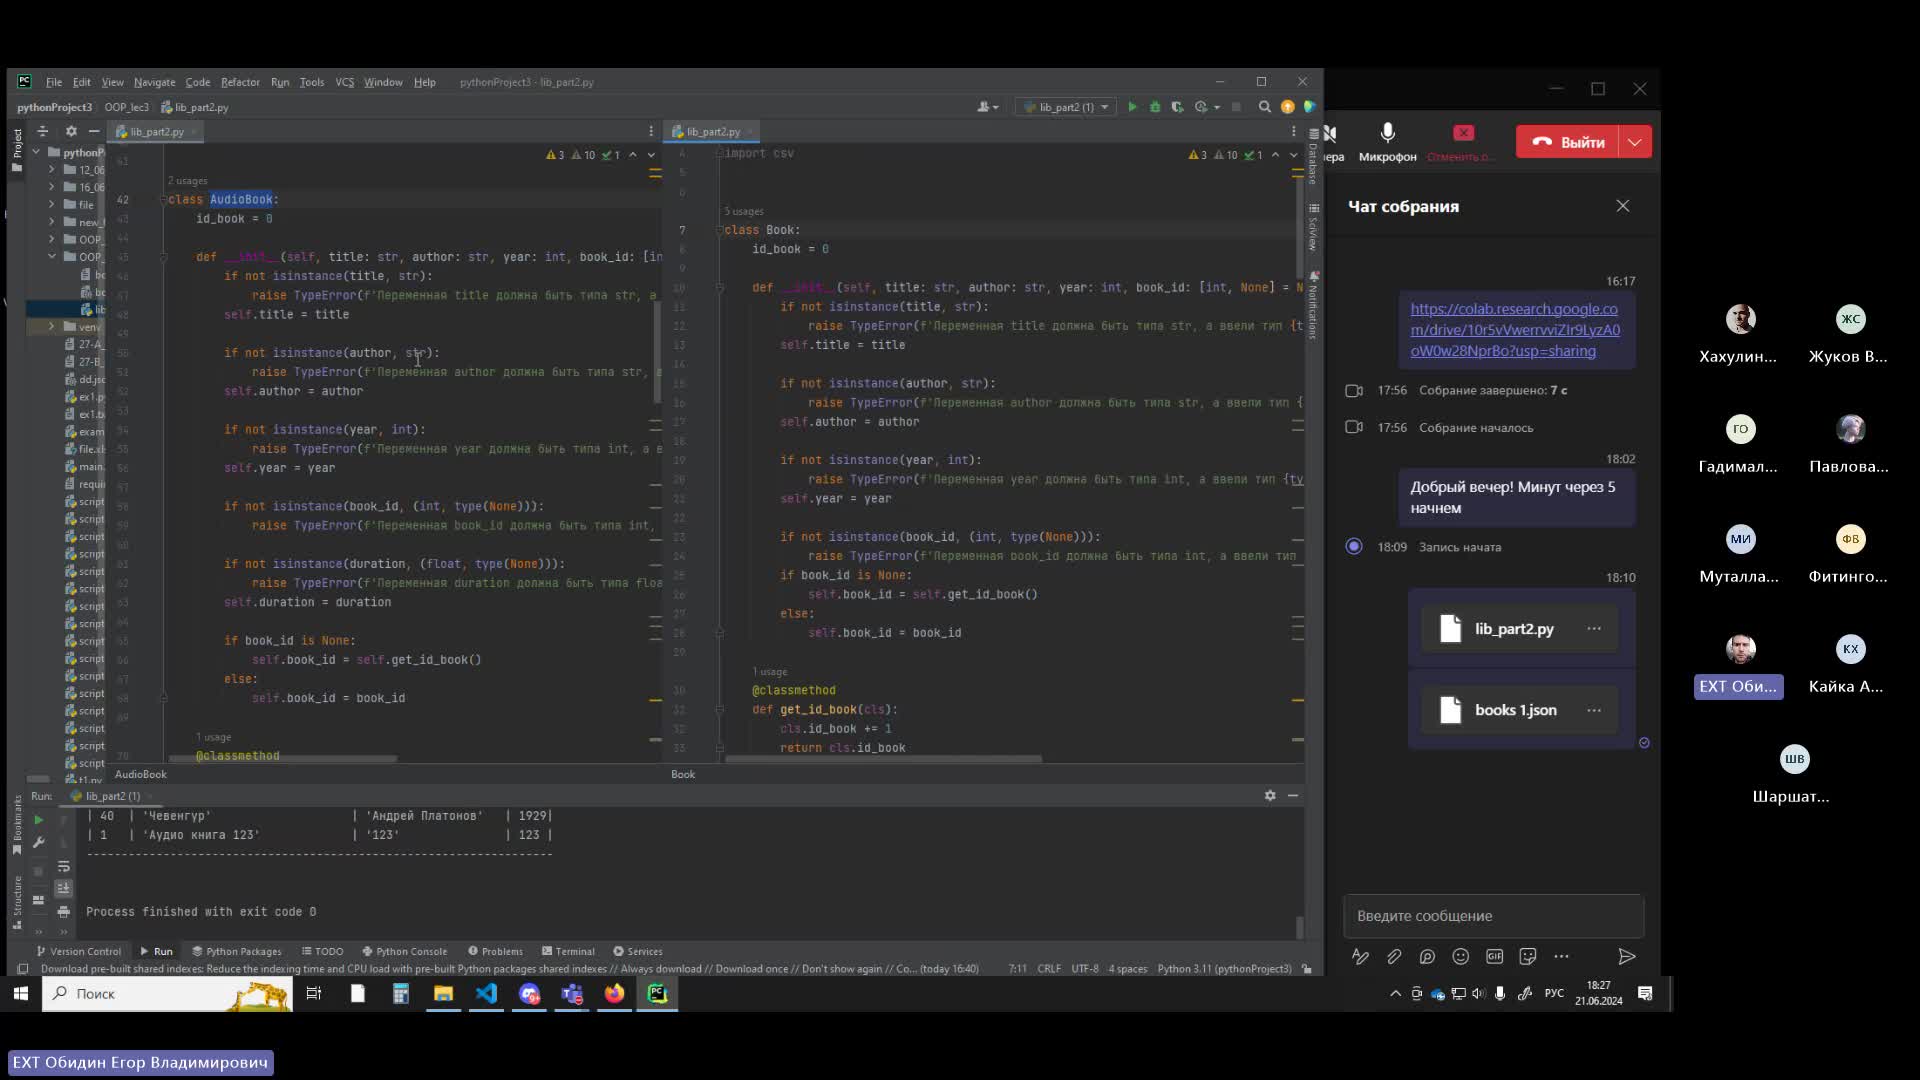
Task: Expand the file folder in Project tree
Action: click(x=51, y=204)
